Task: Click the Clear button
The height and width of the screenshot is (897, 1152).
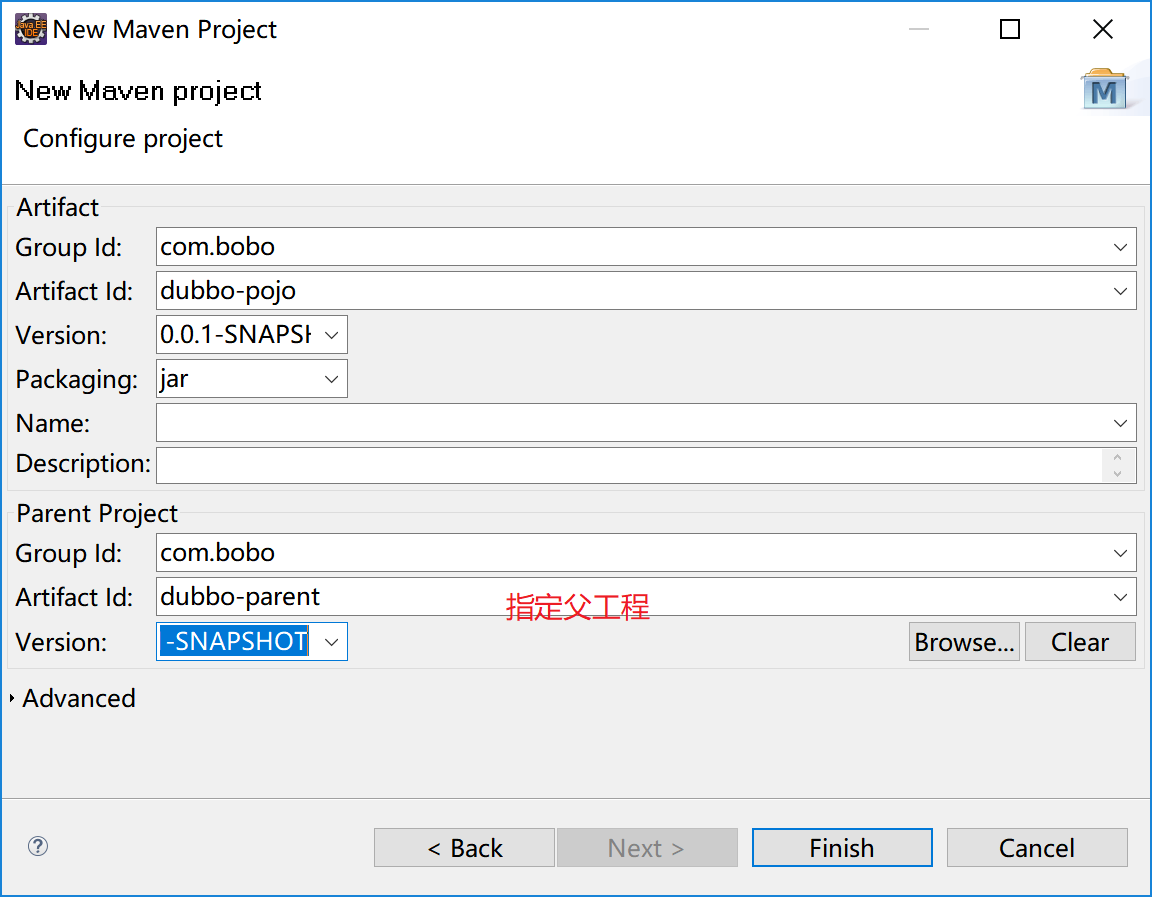Action: (1080, 642)
